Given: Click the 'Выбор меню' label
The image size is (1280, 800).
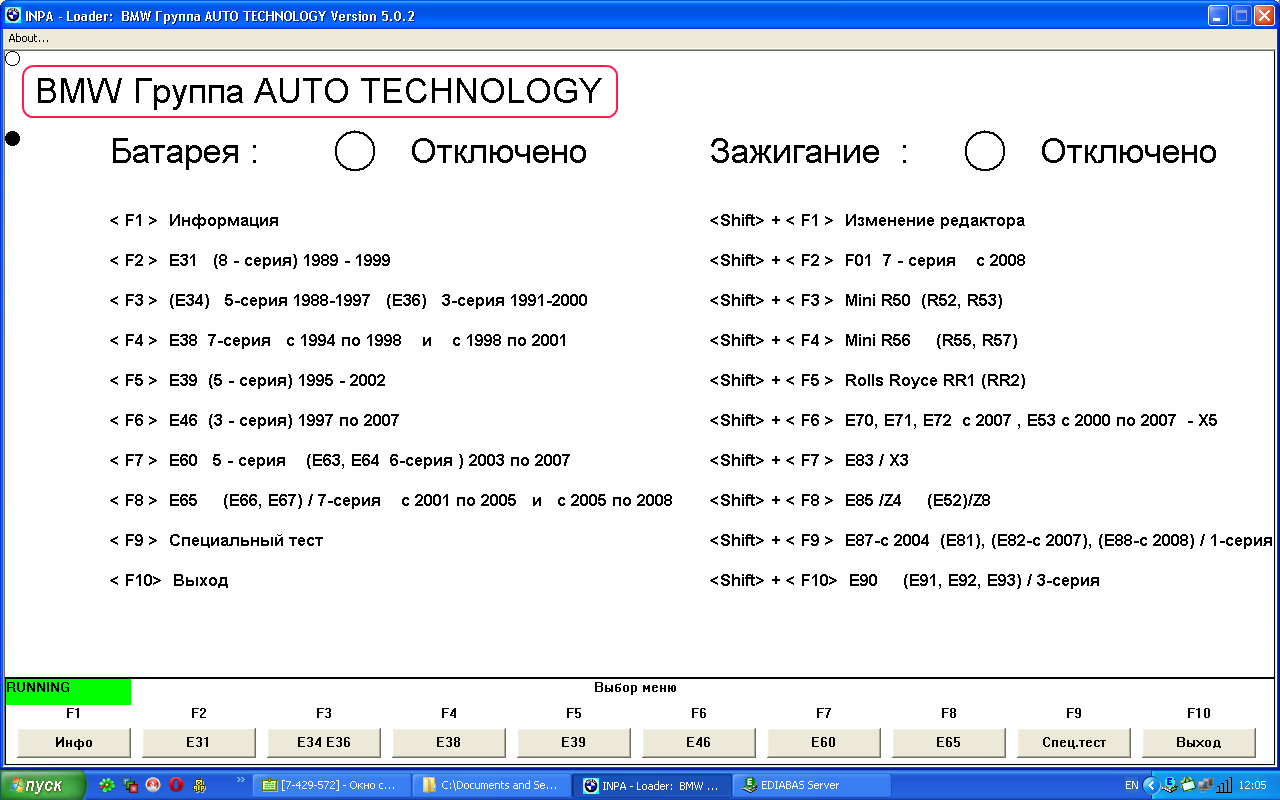Looking at the screenshot, I should click(x=636, y=688).
